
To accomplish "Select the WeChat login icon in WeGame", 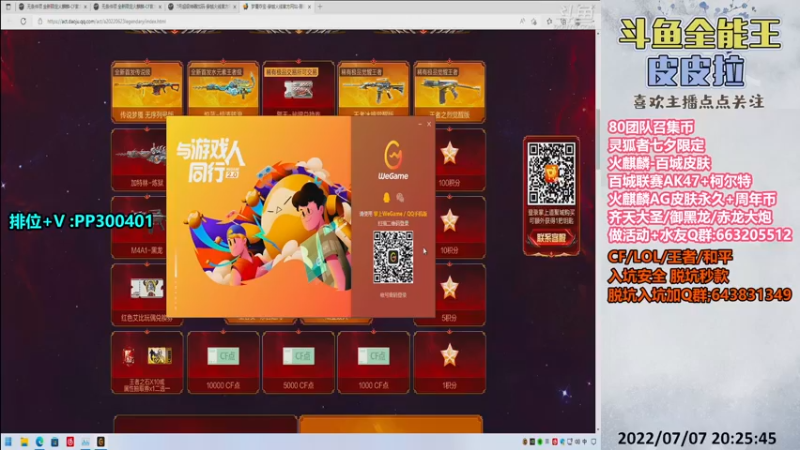I will (x=400, y=197).
